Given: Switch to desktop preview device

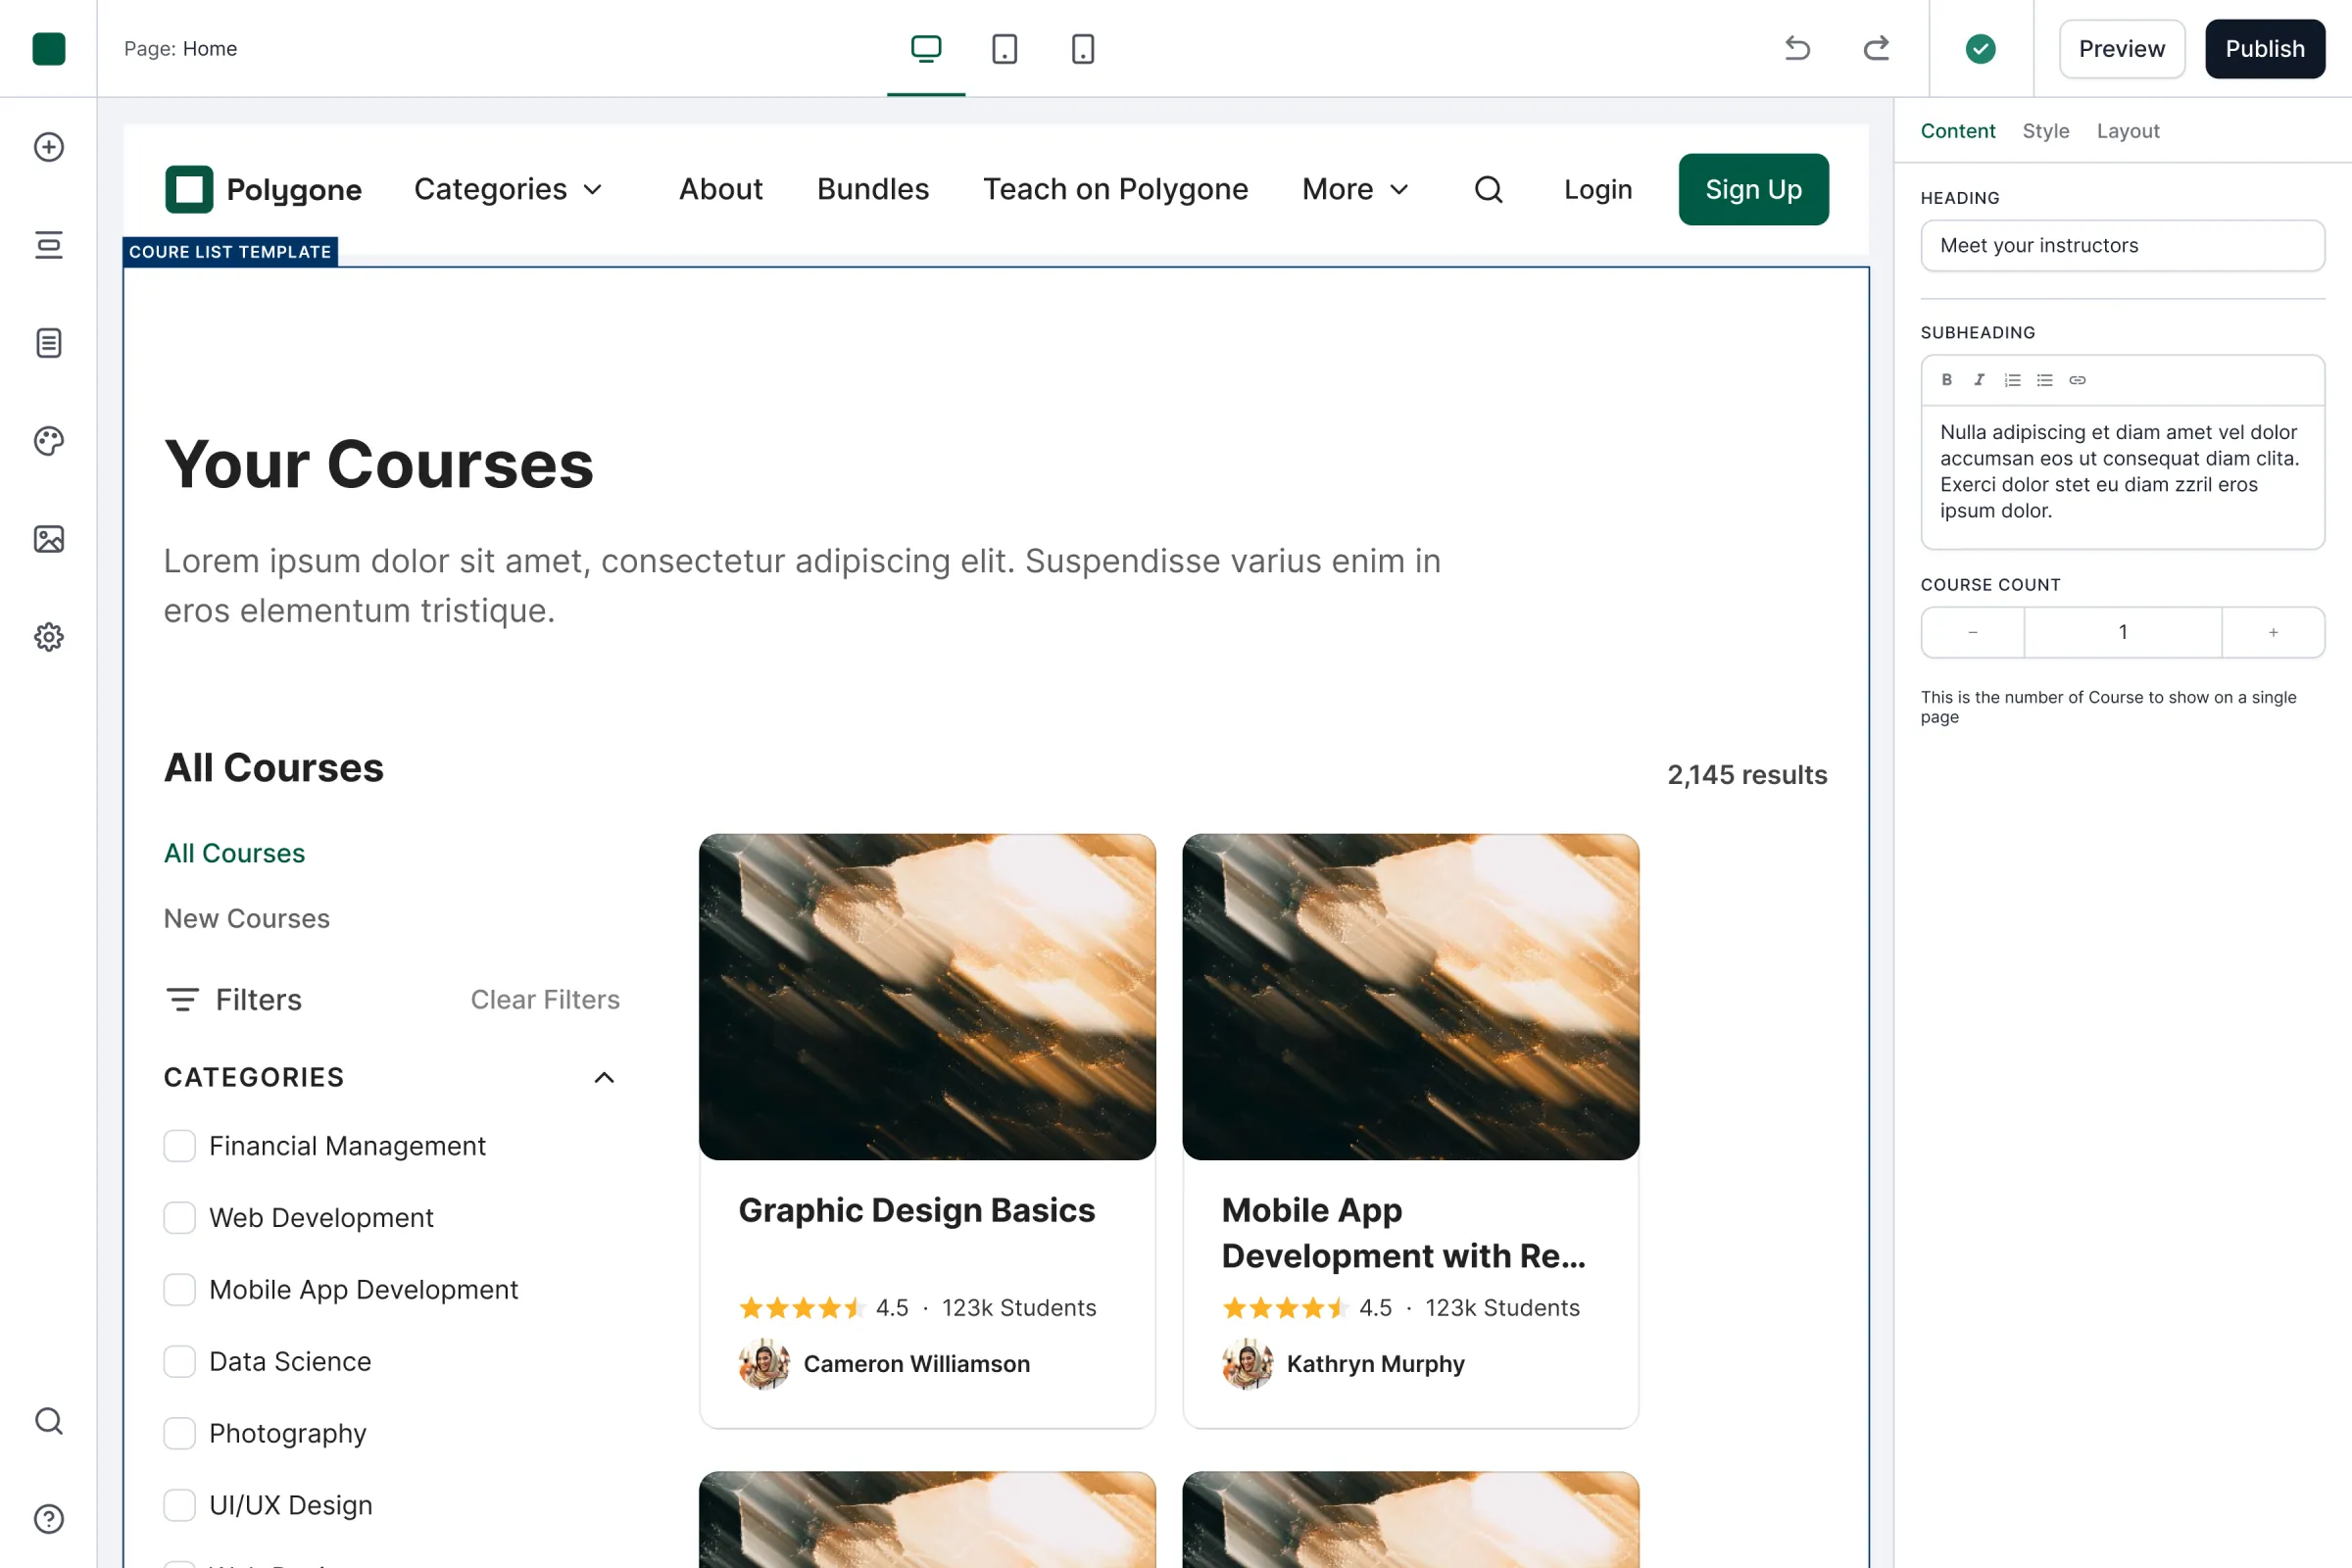Looking at the screenshot, I should (x=926, y=48).
